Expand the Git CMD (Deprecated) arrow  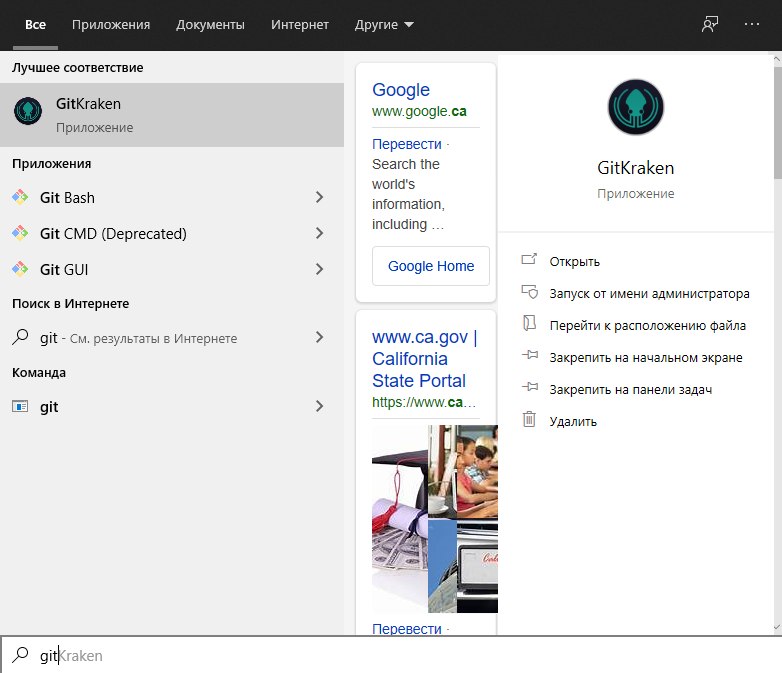coord(320,234)
